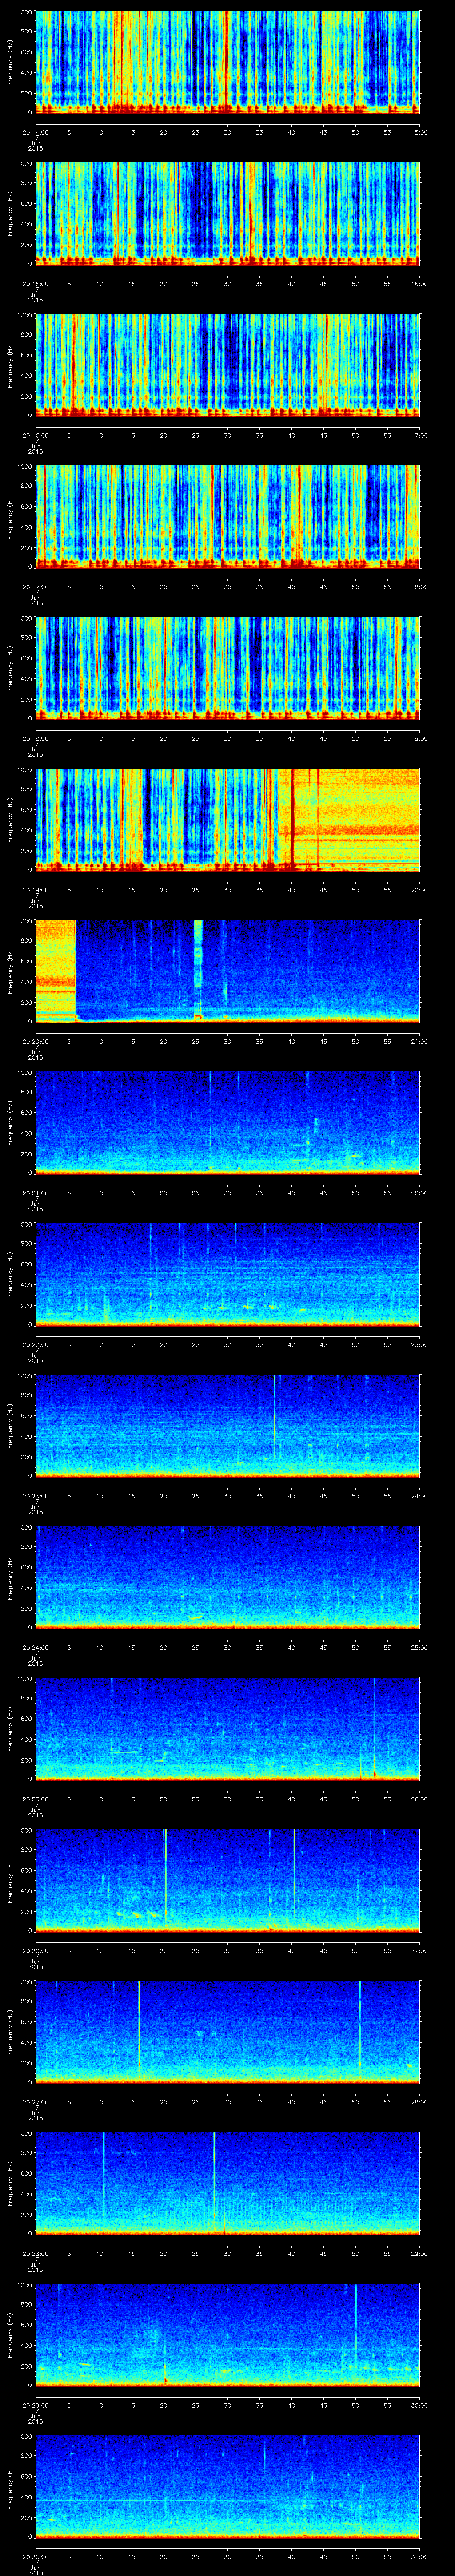Click the "20:17:00" start time label
Screen dimensions: 455x2576
[x=36, y=587]
